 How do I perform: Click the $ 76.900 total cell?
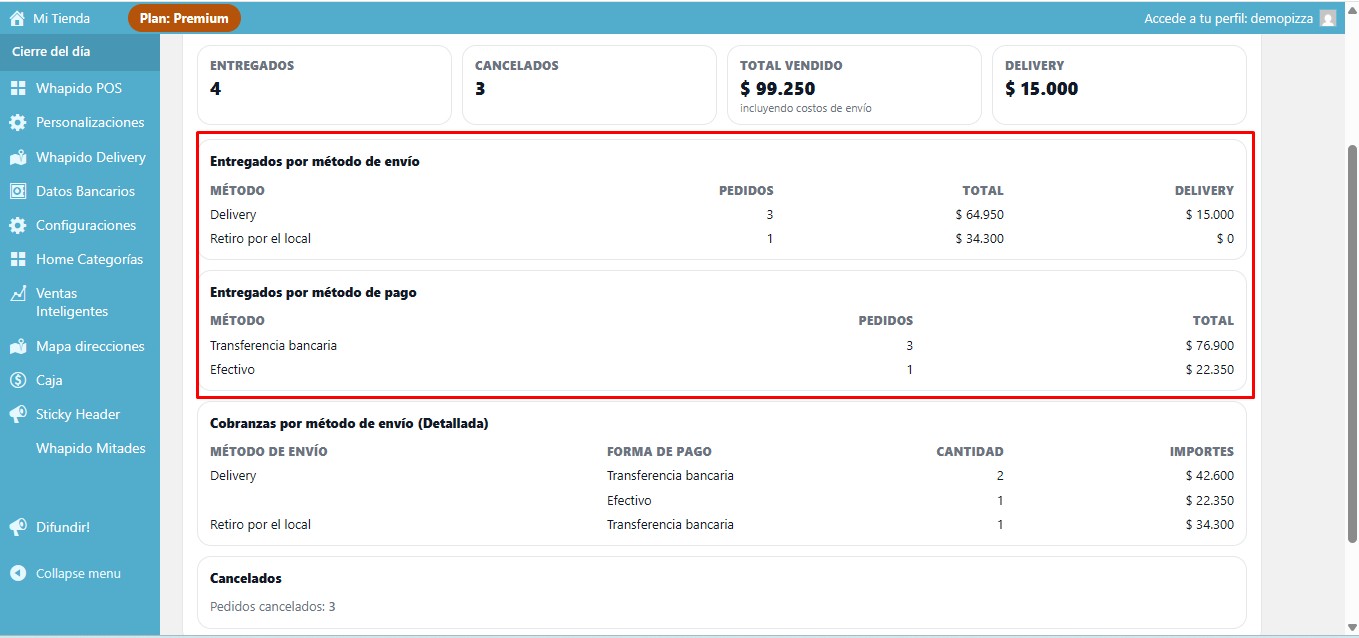click(x=1209, y=345)
